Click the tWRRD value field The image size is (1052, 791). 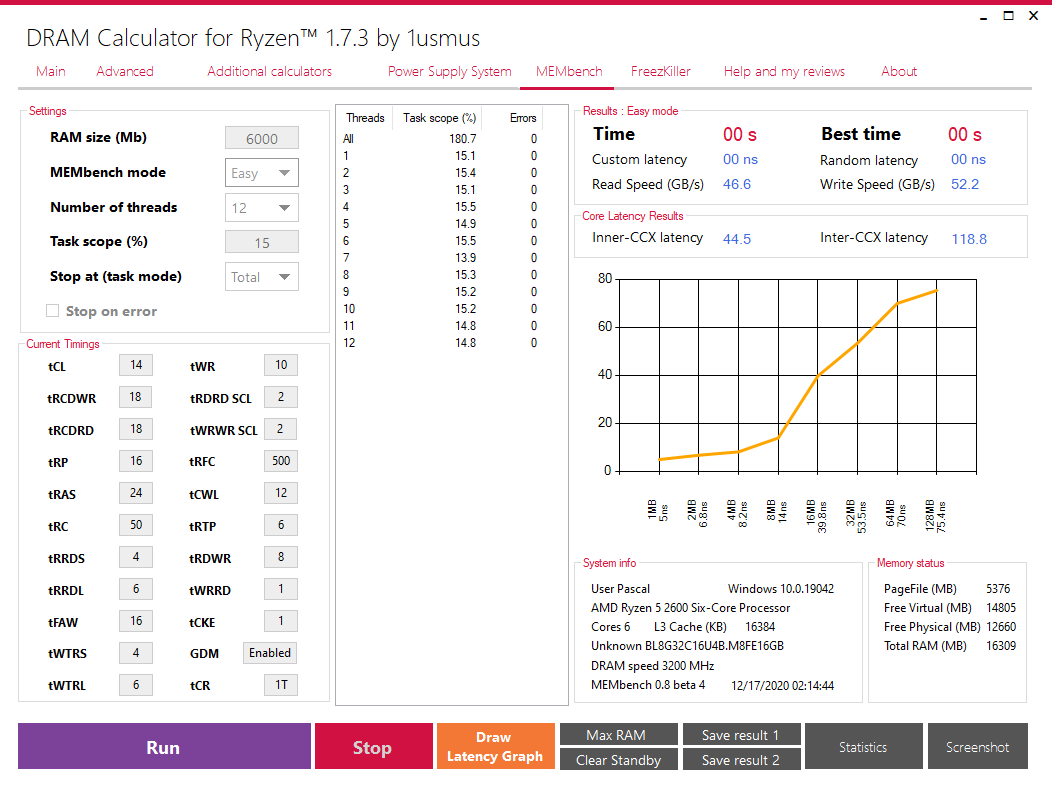(281, 588)
